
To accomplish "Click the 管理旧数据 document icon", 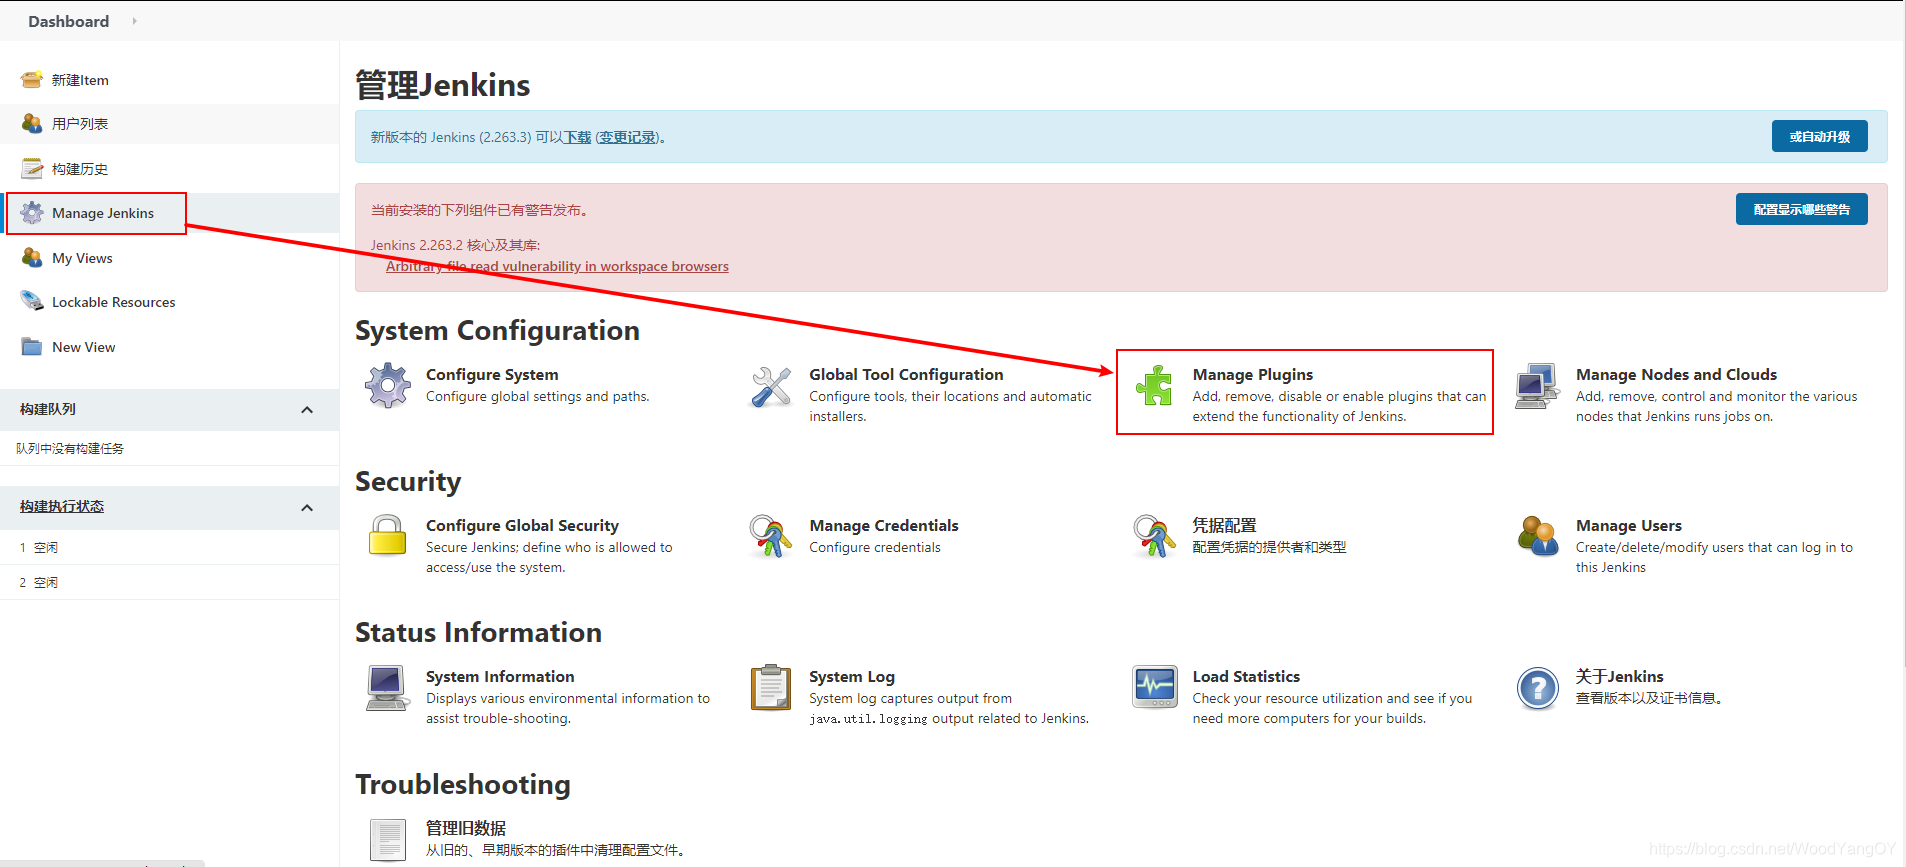I will [x=388, y=839].
